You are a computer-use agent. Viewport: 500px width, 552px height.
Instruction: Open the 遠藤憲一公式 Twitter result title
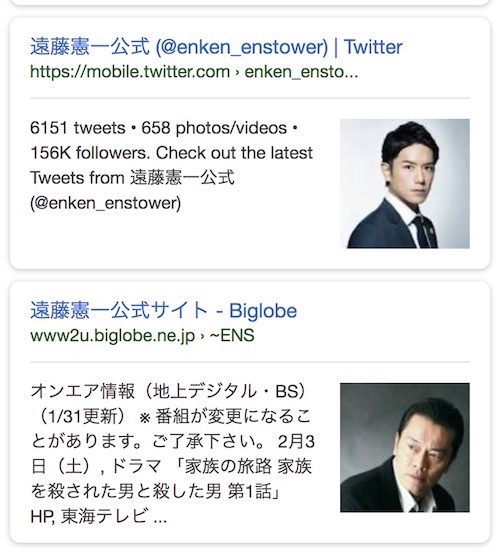216,47
